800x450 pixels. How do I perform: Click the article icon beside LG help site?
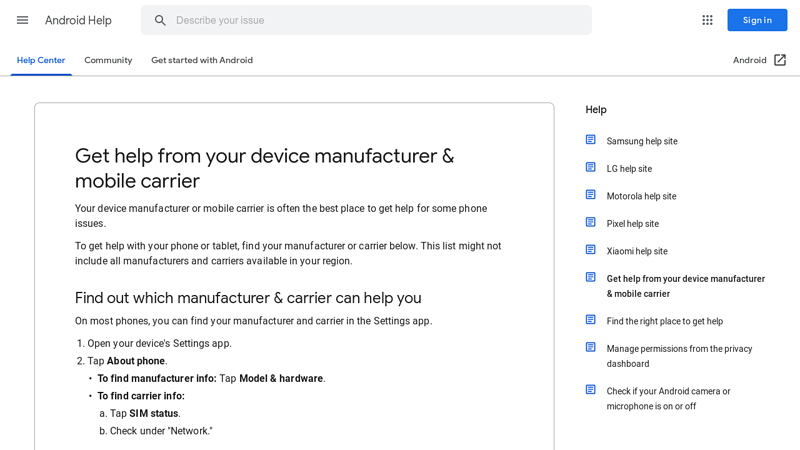(590, 167)
